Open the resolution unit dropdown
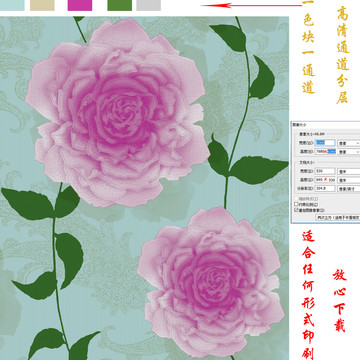Screen dimensions: 360x360 [x=349, y=189]
